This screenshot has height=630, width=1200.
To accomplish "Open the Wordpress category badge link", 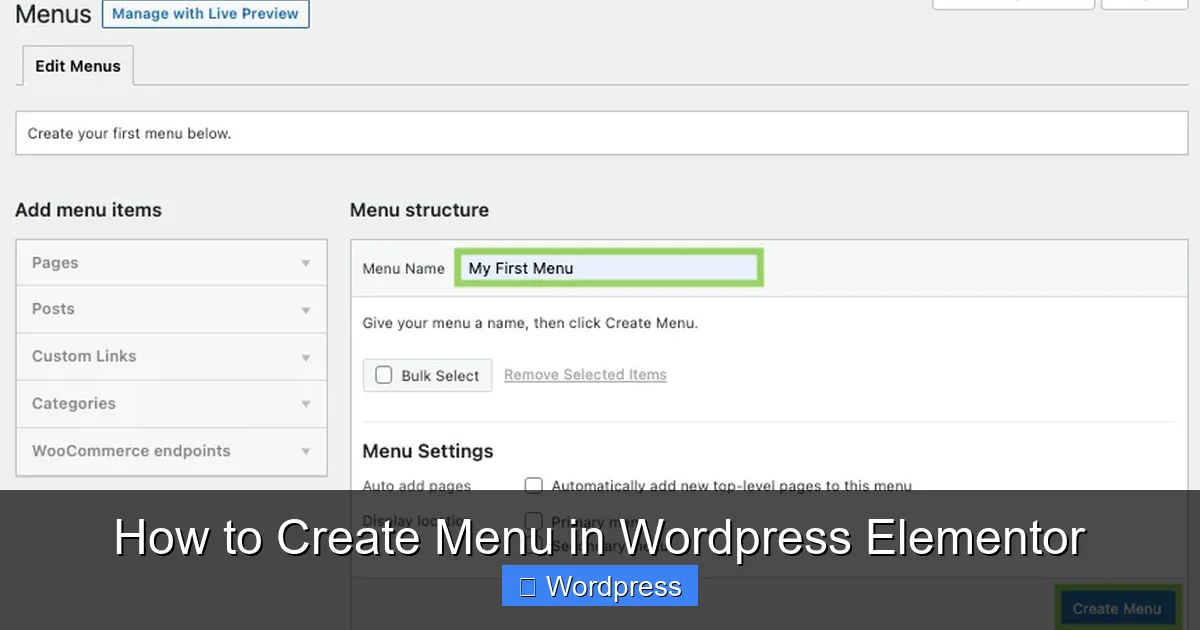I will click(x=599, y=586).
